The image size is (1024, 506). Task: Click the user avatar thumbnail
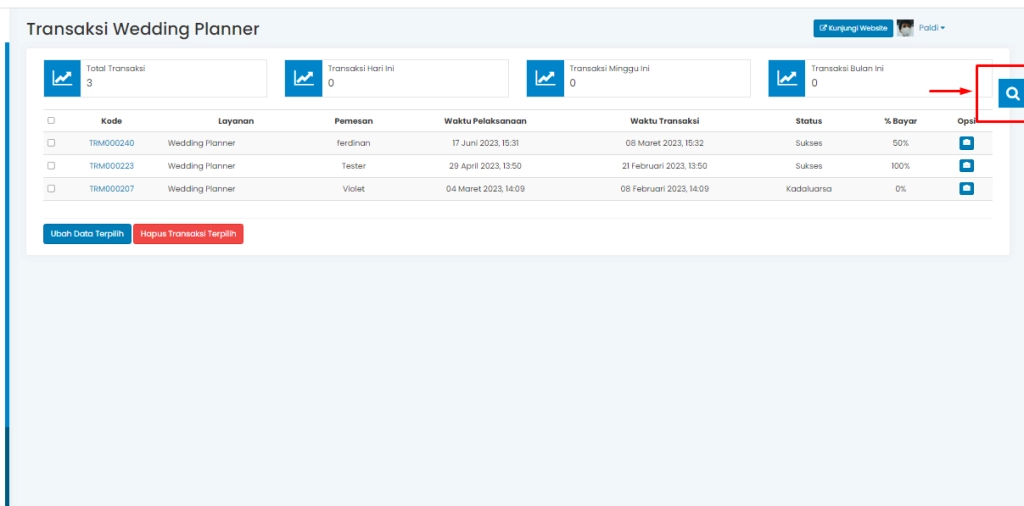coord(905,28)
